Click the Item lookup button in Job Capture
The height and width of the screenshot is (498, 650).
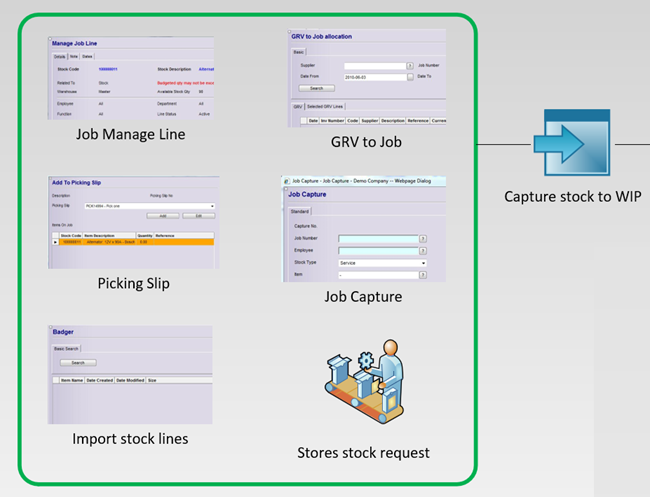423,274
